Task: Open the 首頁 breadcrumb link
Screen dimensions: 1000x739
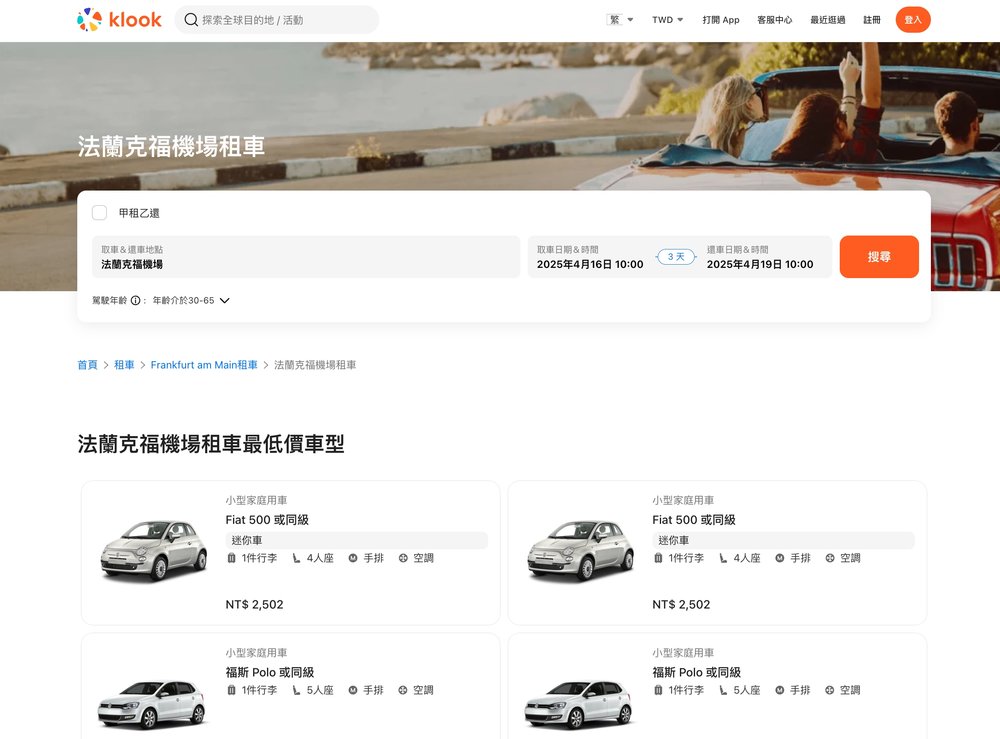Action: [x=87, y=364]
